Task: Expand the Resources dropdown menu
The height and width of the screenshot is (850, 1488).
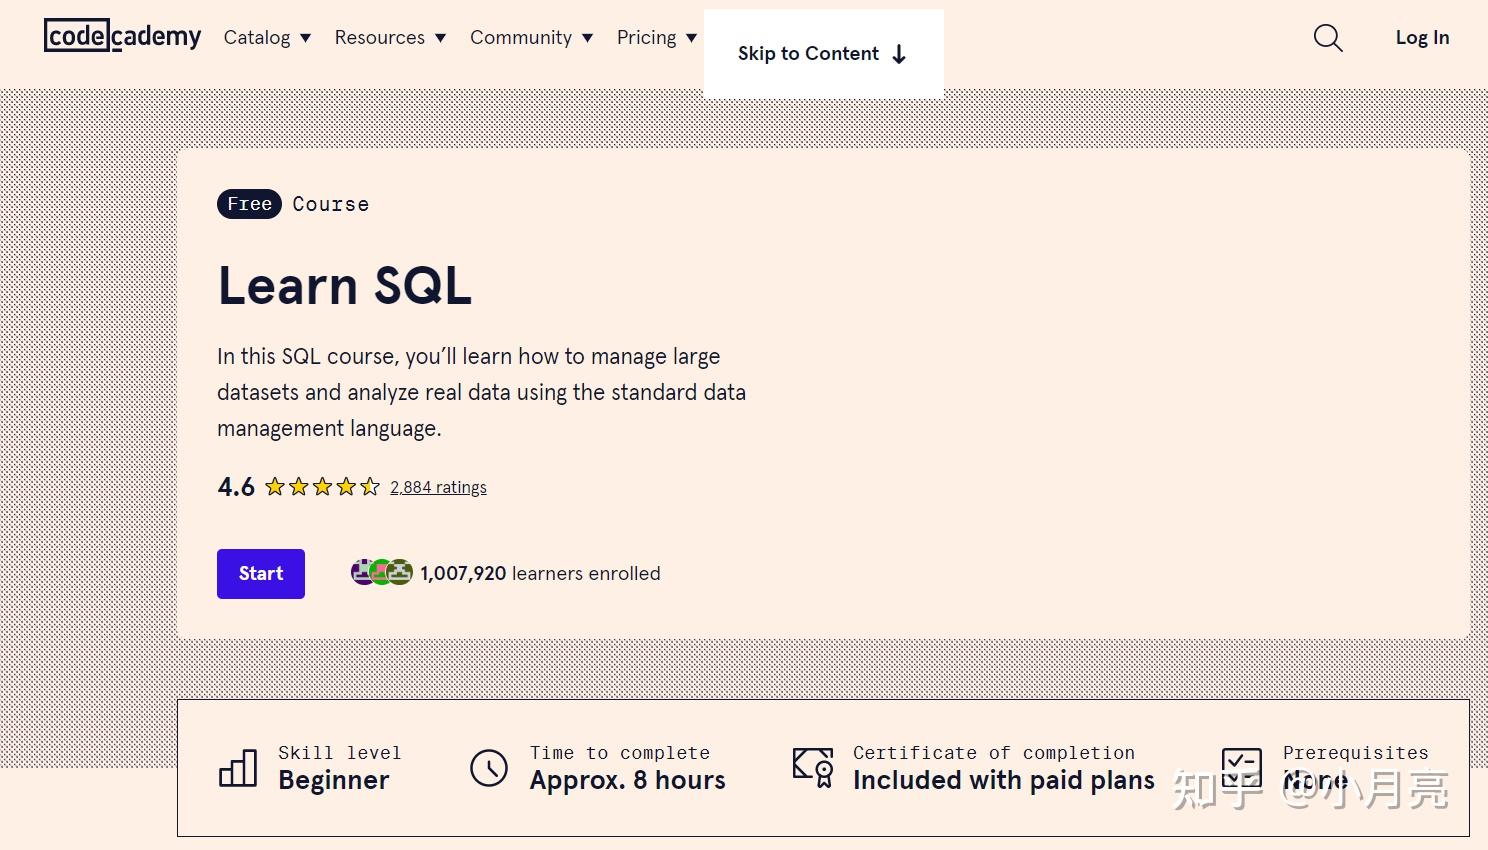Action: 390,38
